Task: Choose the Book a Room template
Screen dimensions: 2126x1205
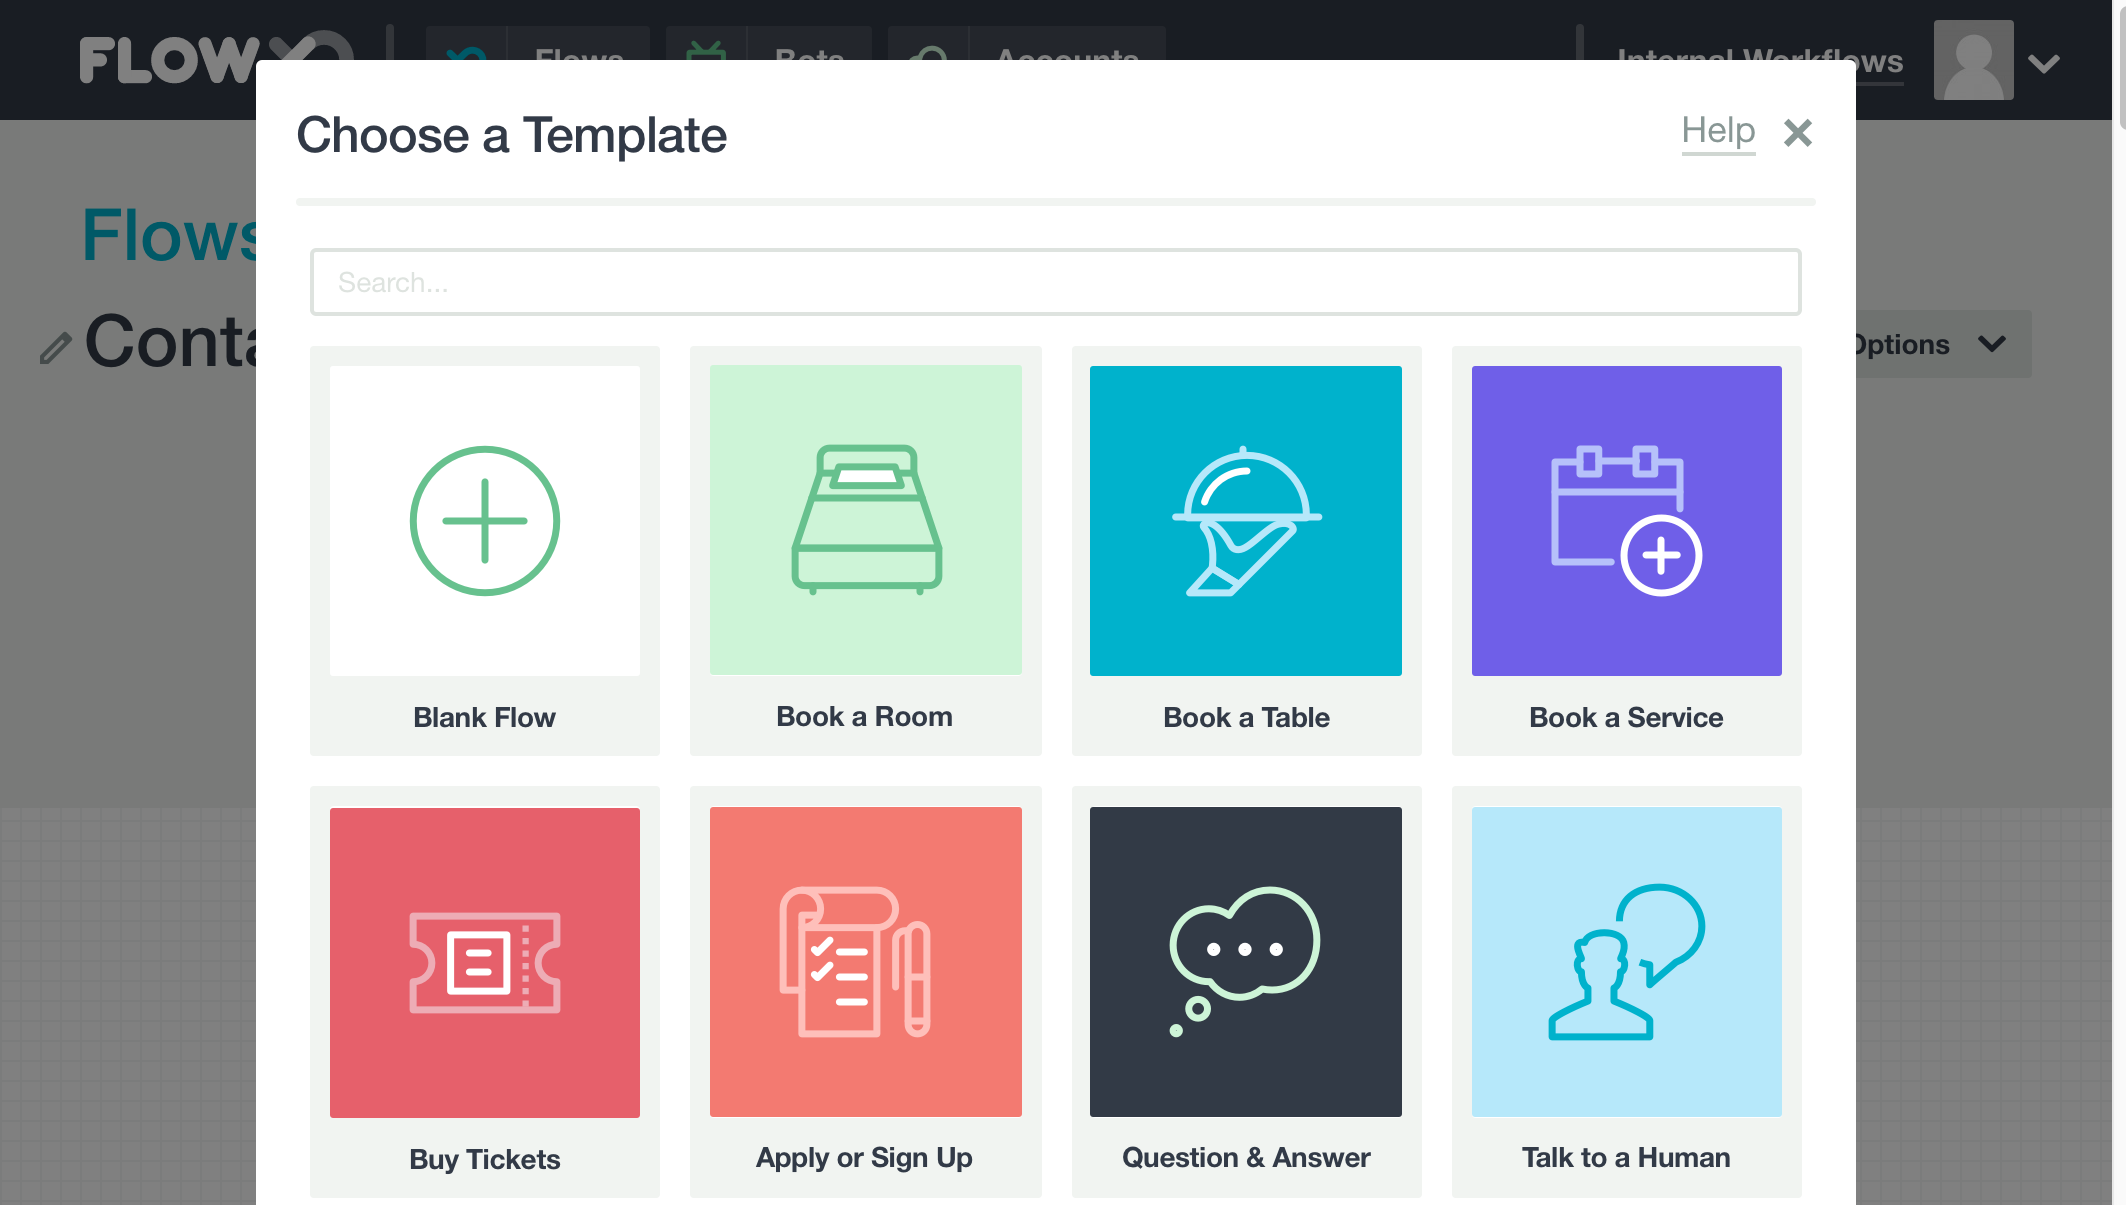Action: coord(865,550)
